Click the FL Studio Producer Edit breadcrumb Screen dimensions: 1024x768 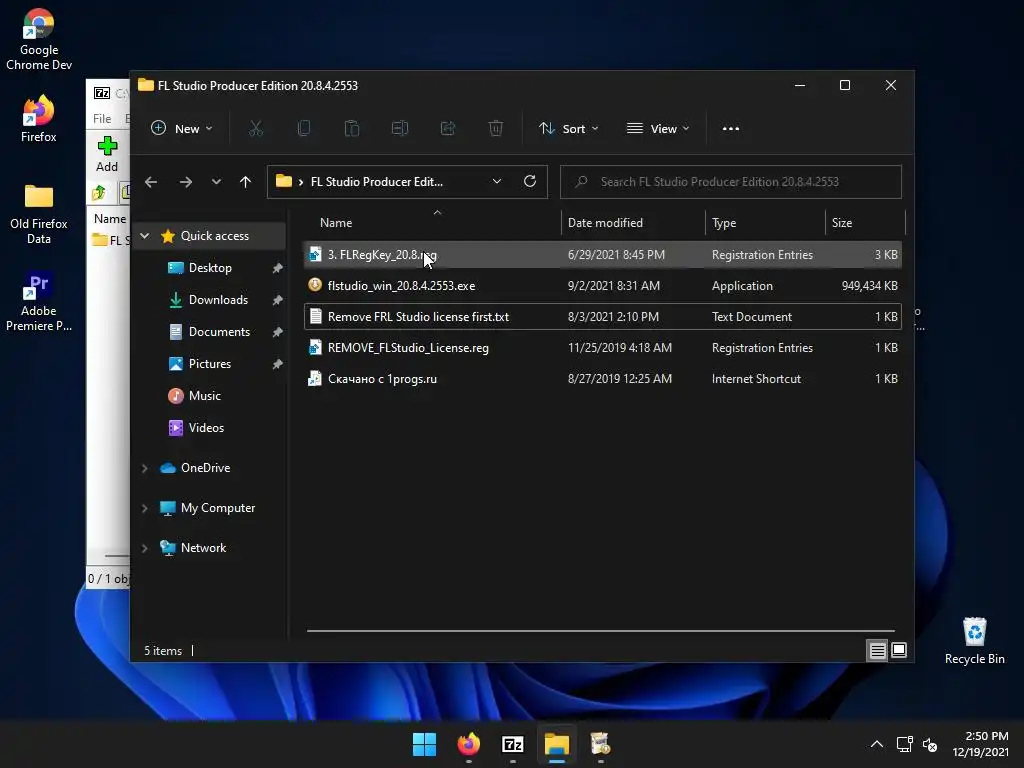(376, 182)
